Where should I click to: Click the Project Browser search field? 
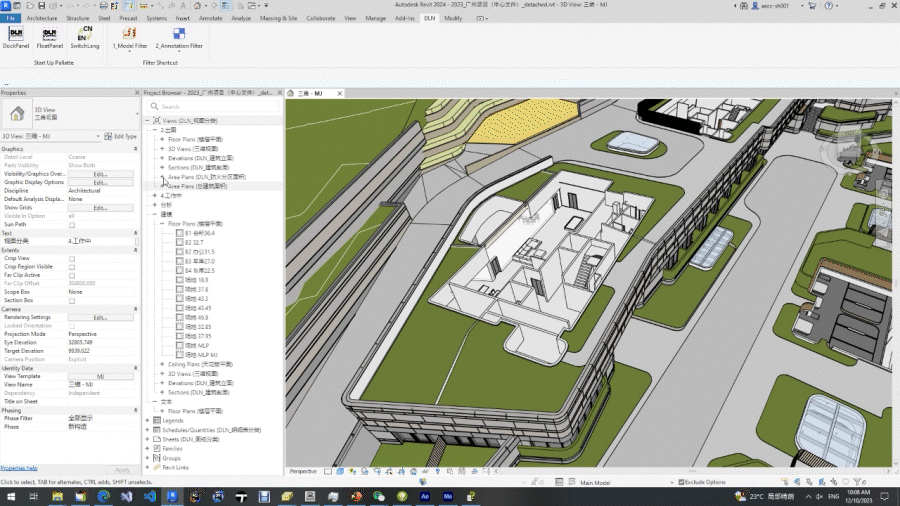[x=215, y=106]
